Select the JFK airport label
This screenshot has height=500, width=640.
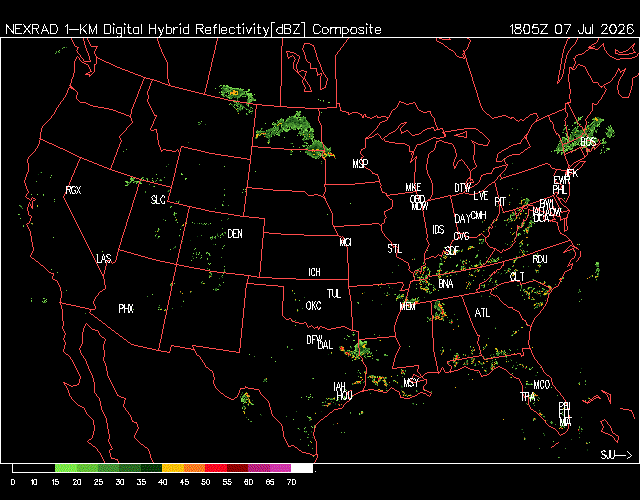click(572, 173)
